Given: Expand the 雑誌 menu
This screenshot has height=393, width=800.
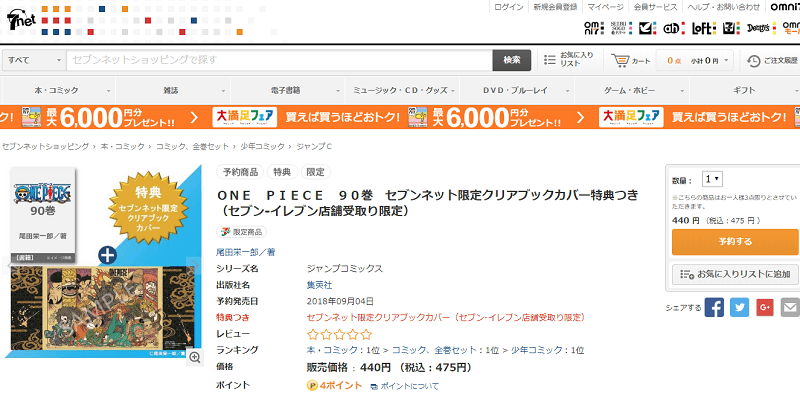Looking at the screenshot, I should click(x=173, y=90).
